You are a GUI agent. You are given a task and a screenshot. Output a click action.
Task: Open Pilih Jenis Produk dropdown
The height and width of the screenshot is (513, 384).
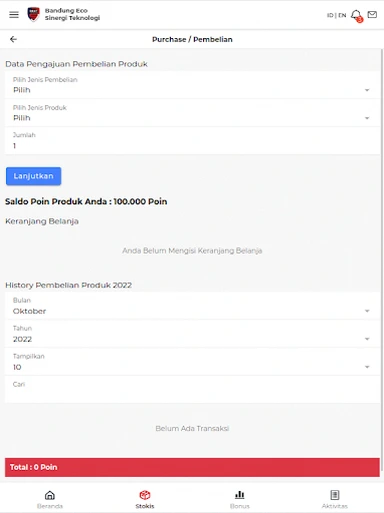point(192,113)
